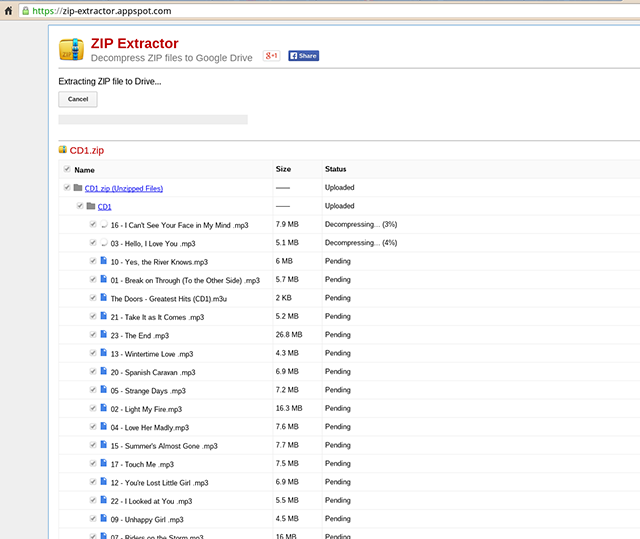The image size is (640, 539).
Task: Click file name 05 - Strange Days .mp3
Action: tap(148, 391)
